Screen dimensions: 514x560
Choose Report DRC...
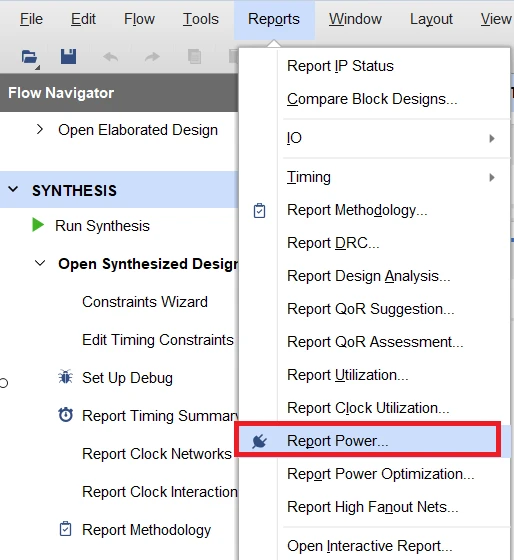[x=333, y=243]
